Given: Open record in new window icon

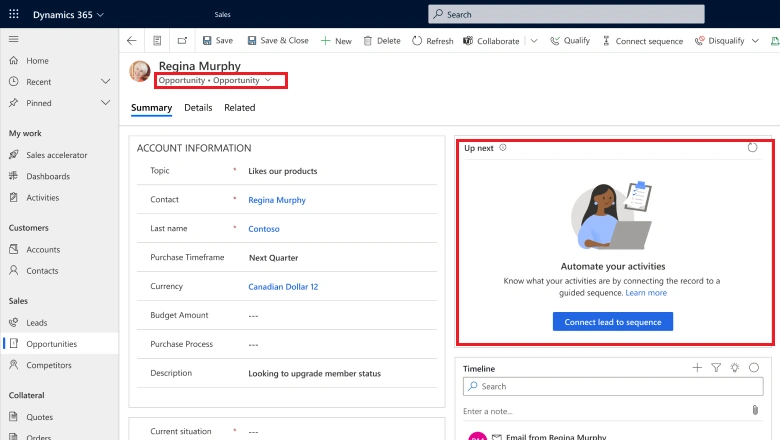Looking at the screenshot, I should [182, 41].
